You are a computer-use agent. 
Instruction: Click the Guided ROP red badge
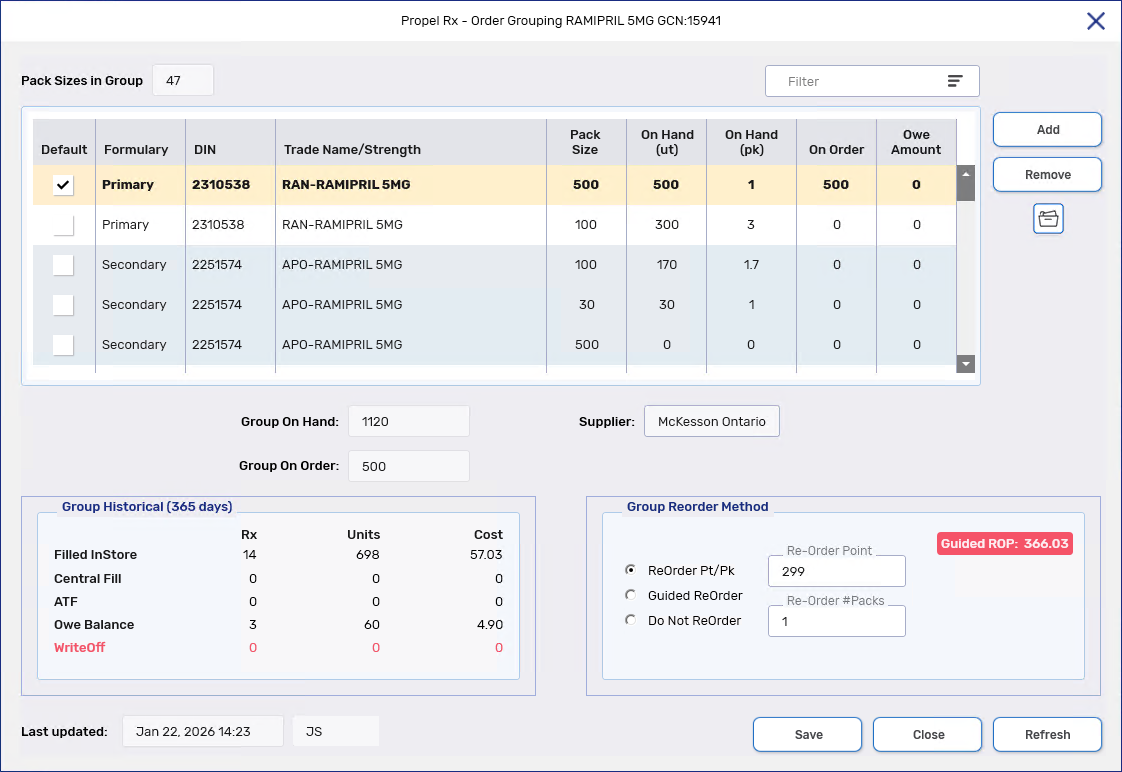[1004, 544]
